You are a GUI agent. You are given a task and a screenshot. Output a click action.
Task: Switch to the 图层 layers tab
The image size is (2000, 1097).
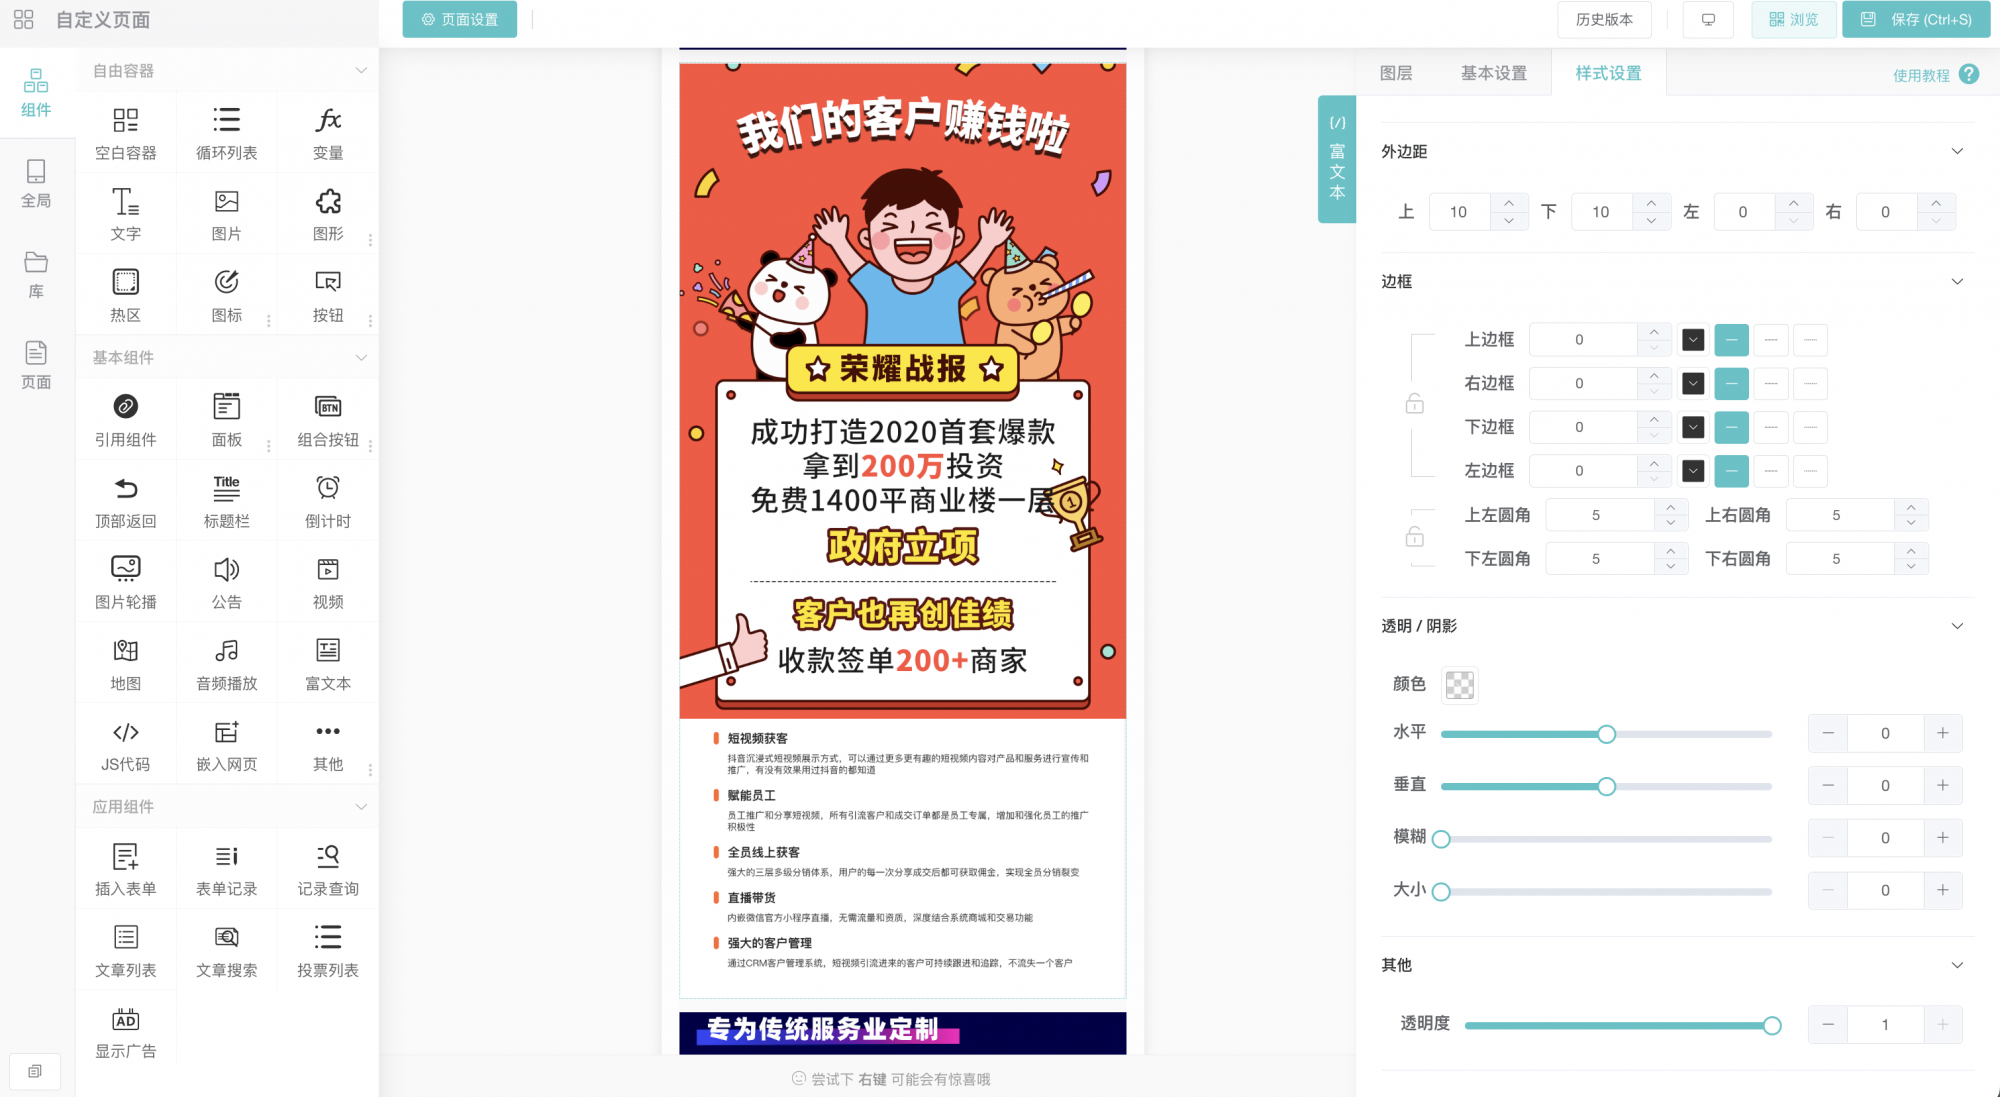[x=1396, y=73]
